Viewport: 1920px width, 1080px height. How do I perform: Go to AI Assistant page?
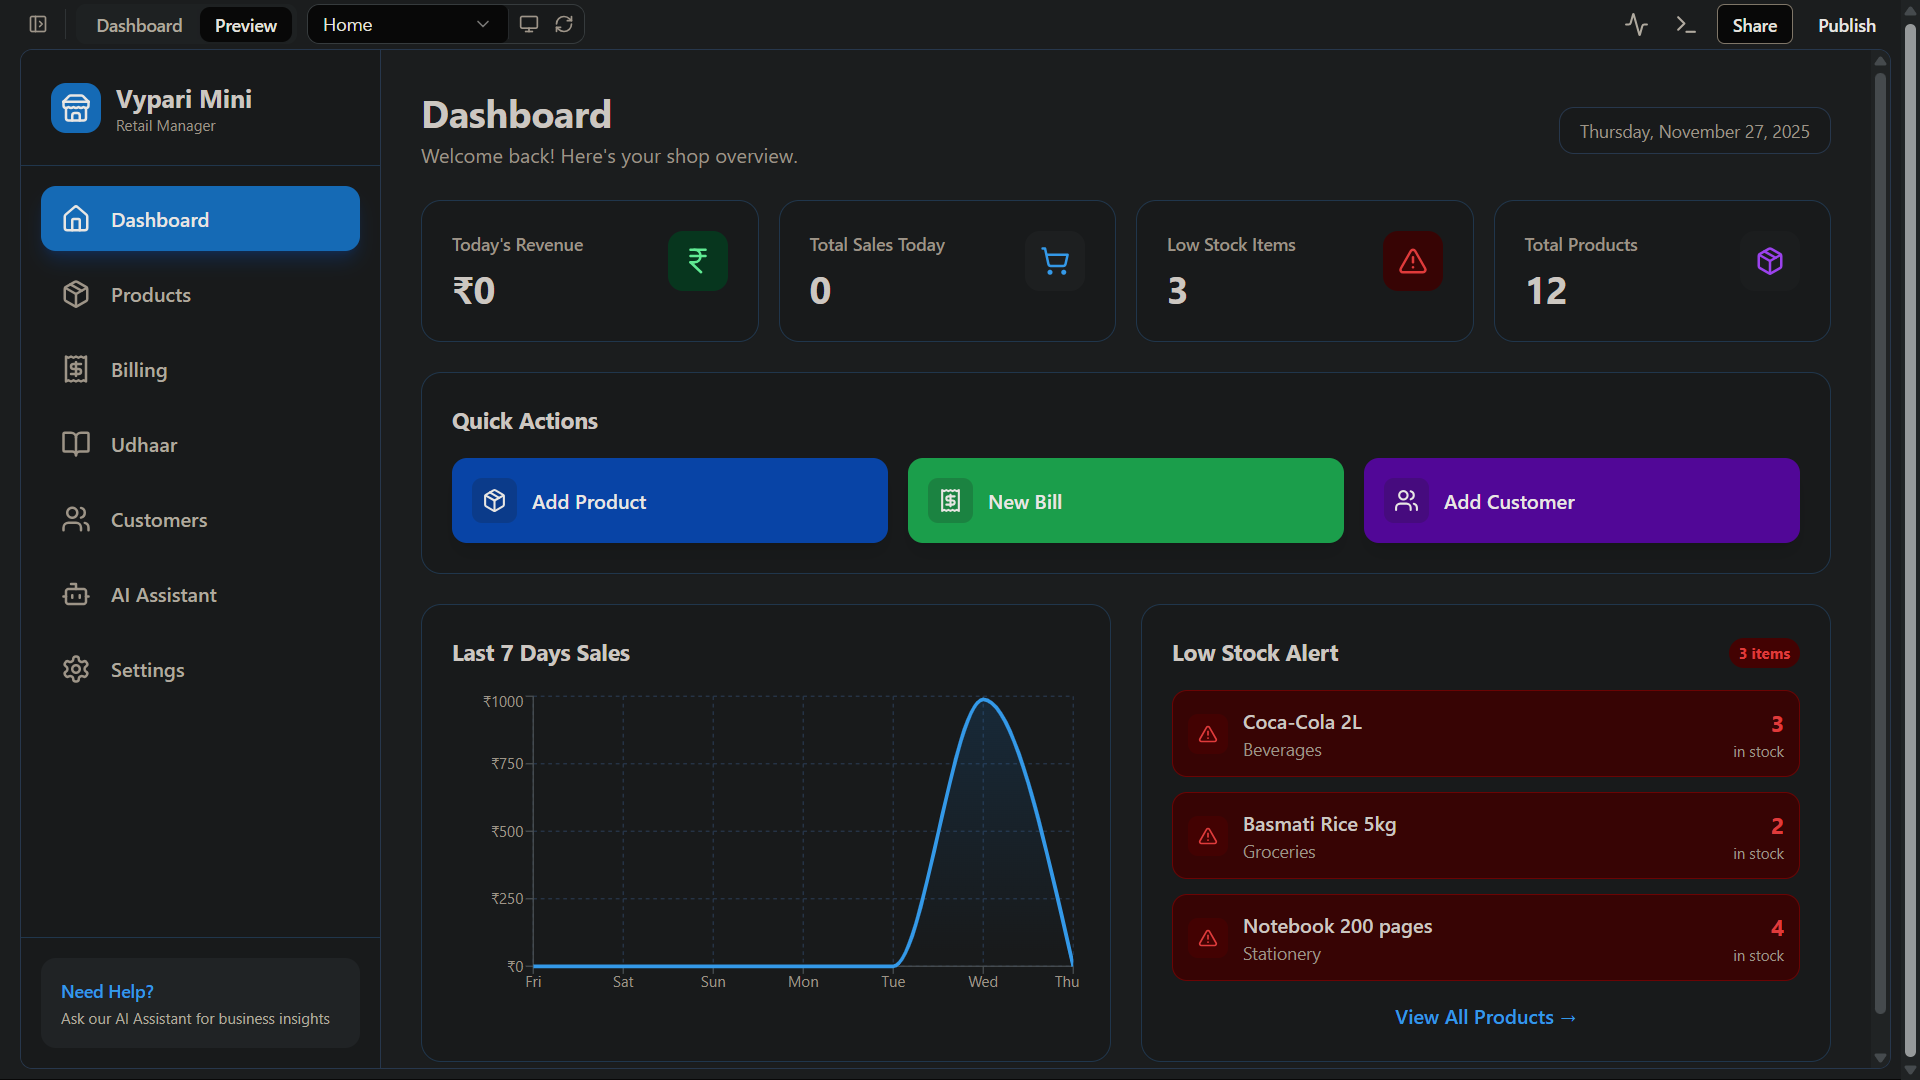click(x=164, y=595)
